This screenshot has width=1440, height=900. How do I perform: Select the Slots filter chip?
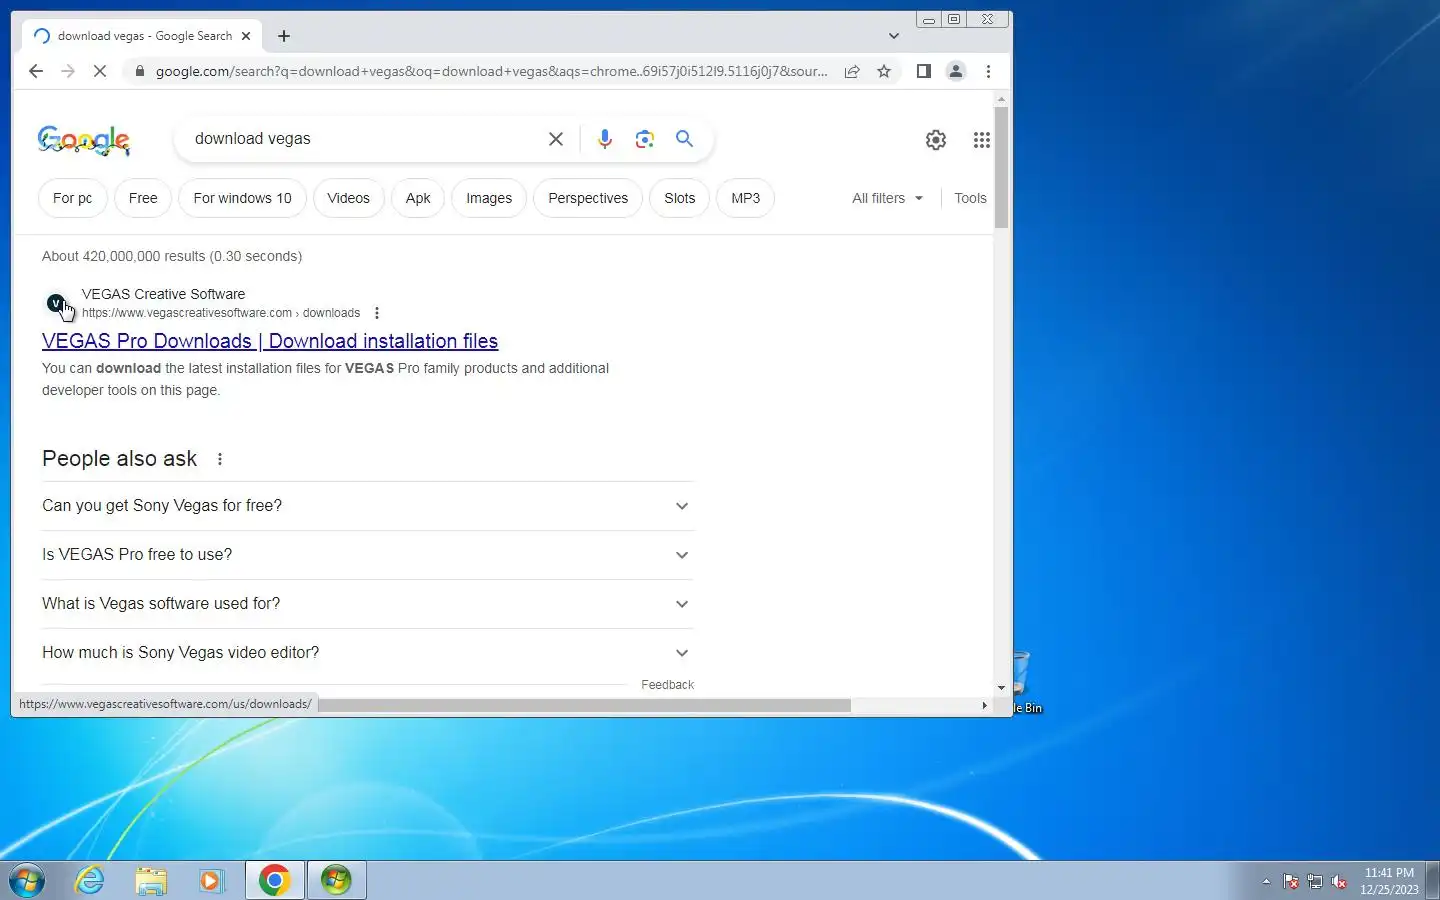(x=680, y=198)
